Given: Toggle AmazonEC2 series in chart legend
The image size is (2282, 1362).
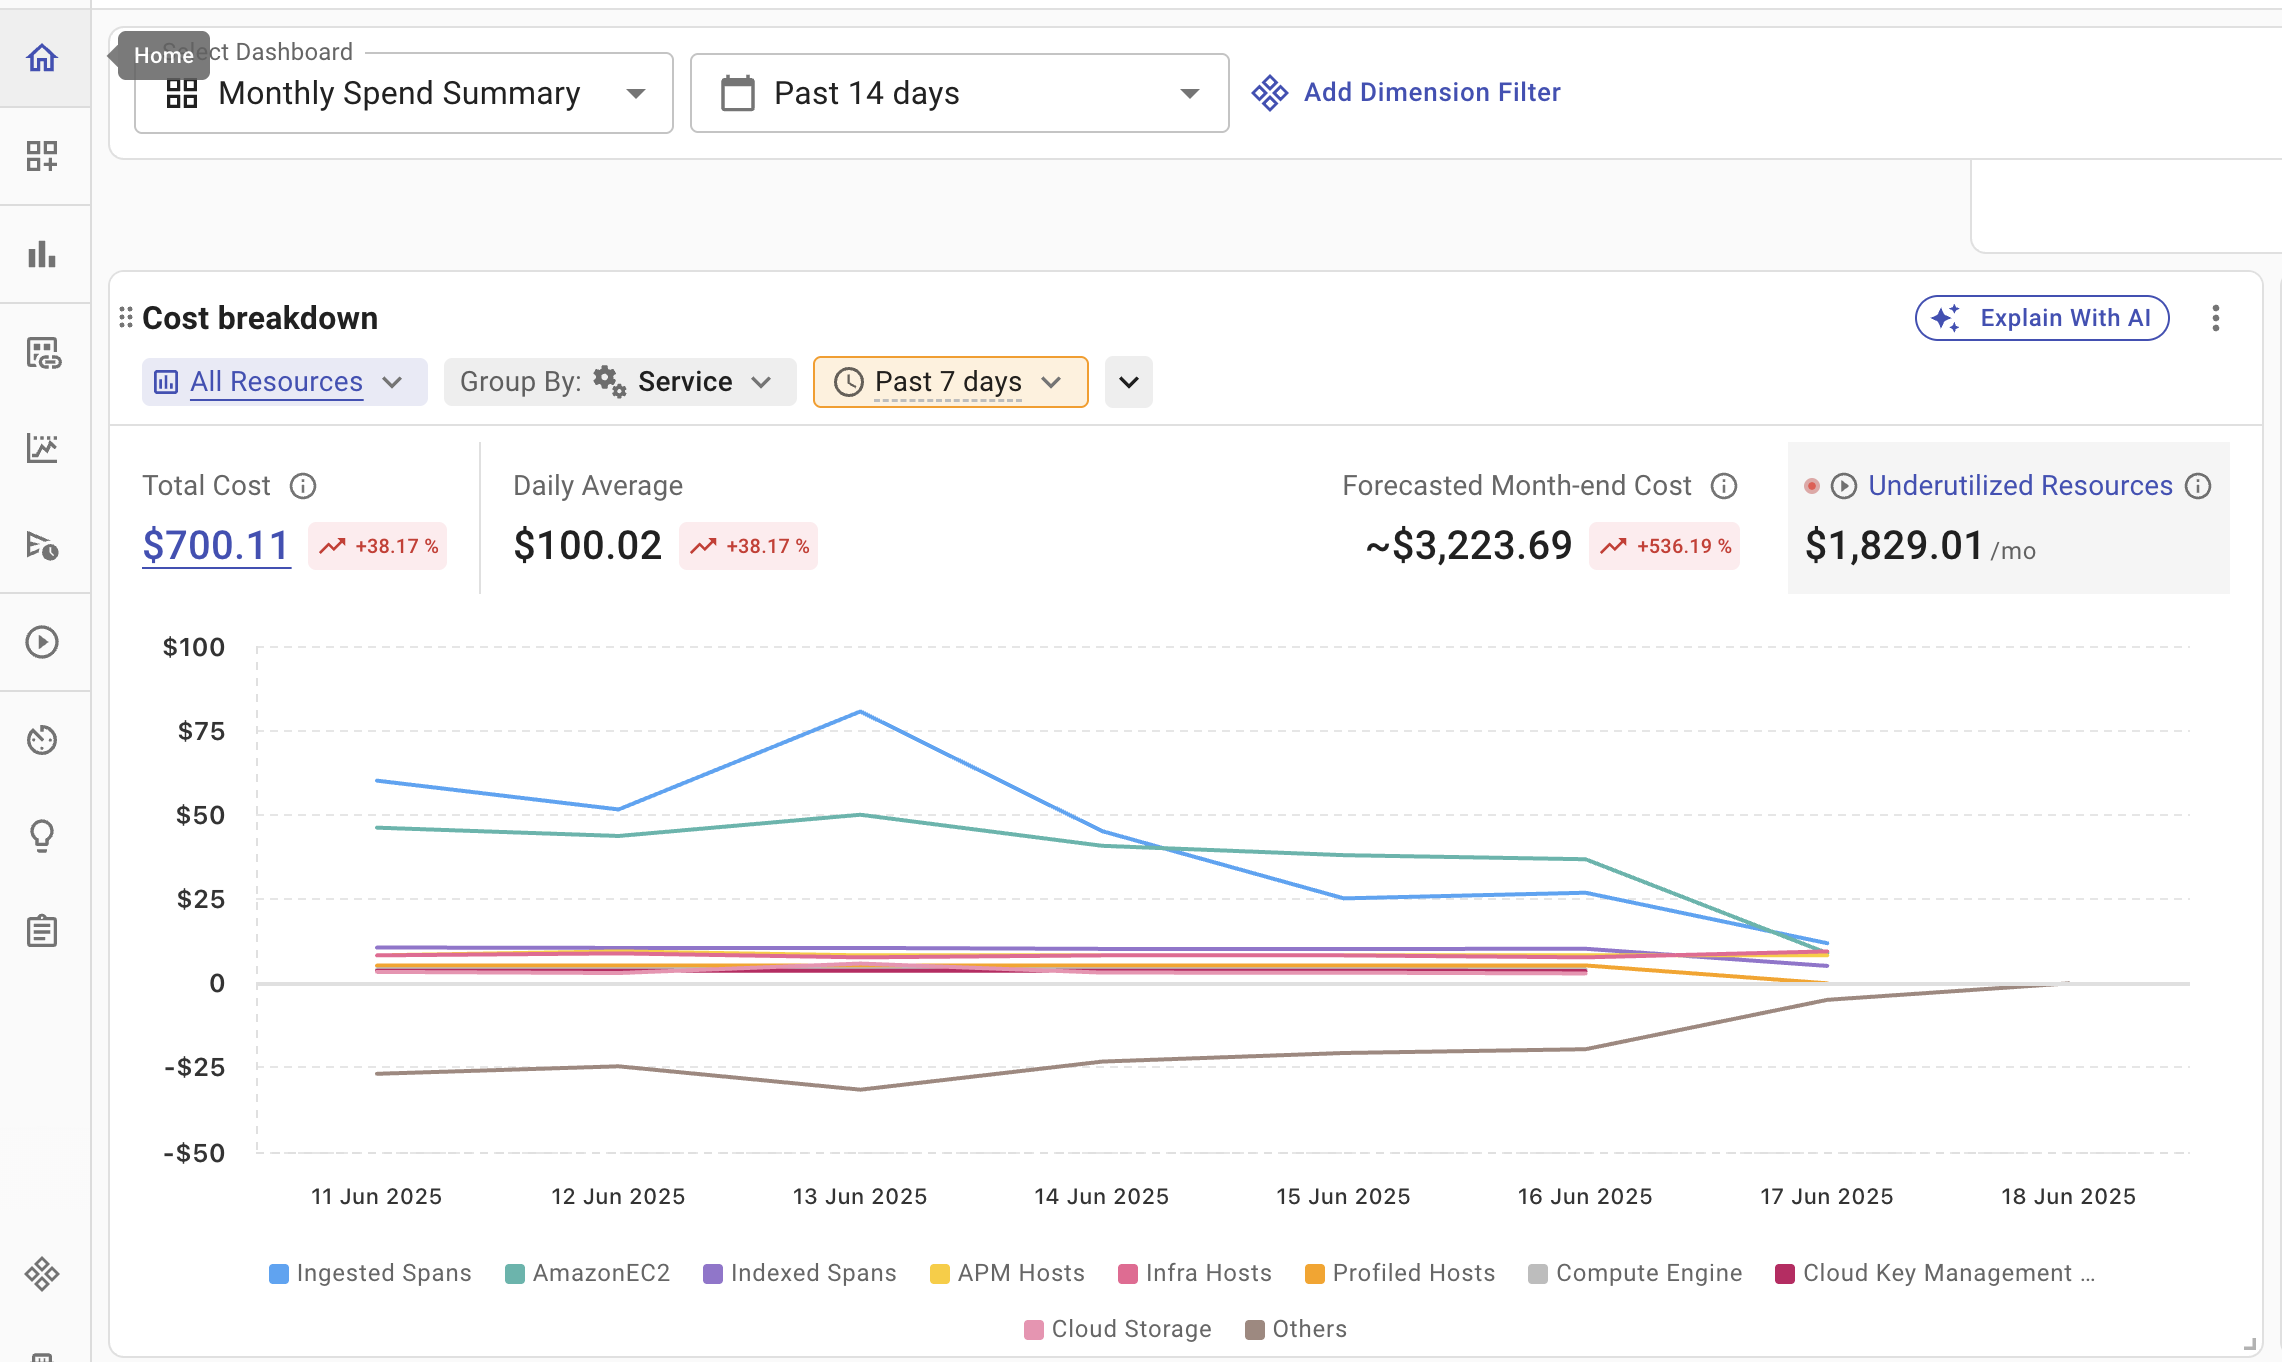Looking at the screenshot, I should [x=588, y=1273].
